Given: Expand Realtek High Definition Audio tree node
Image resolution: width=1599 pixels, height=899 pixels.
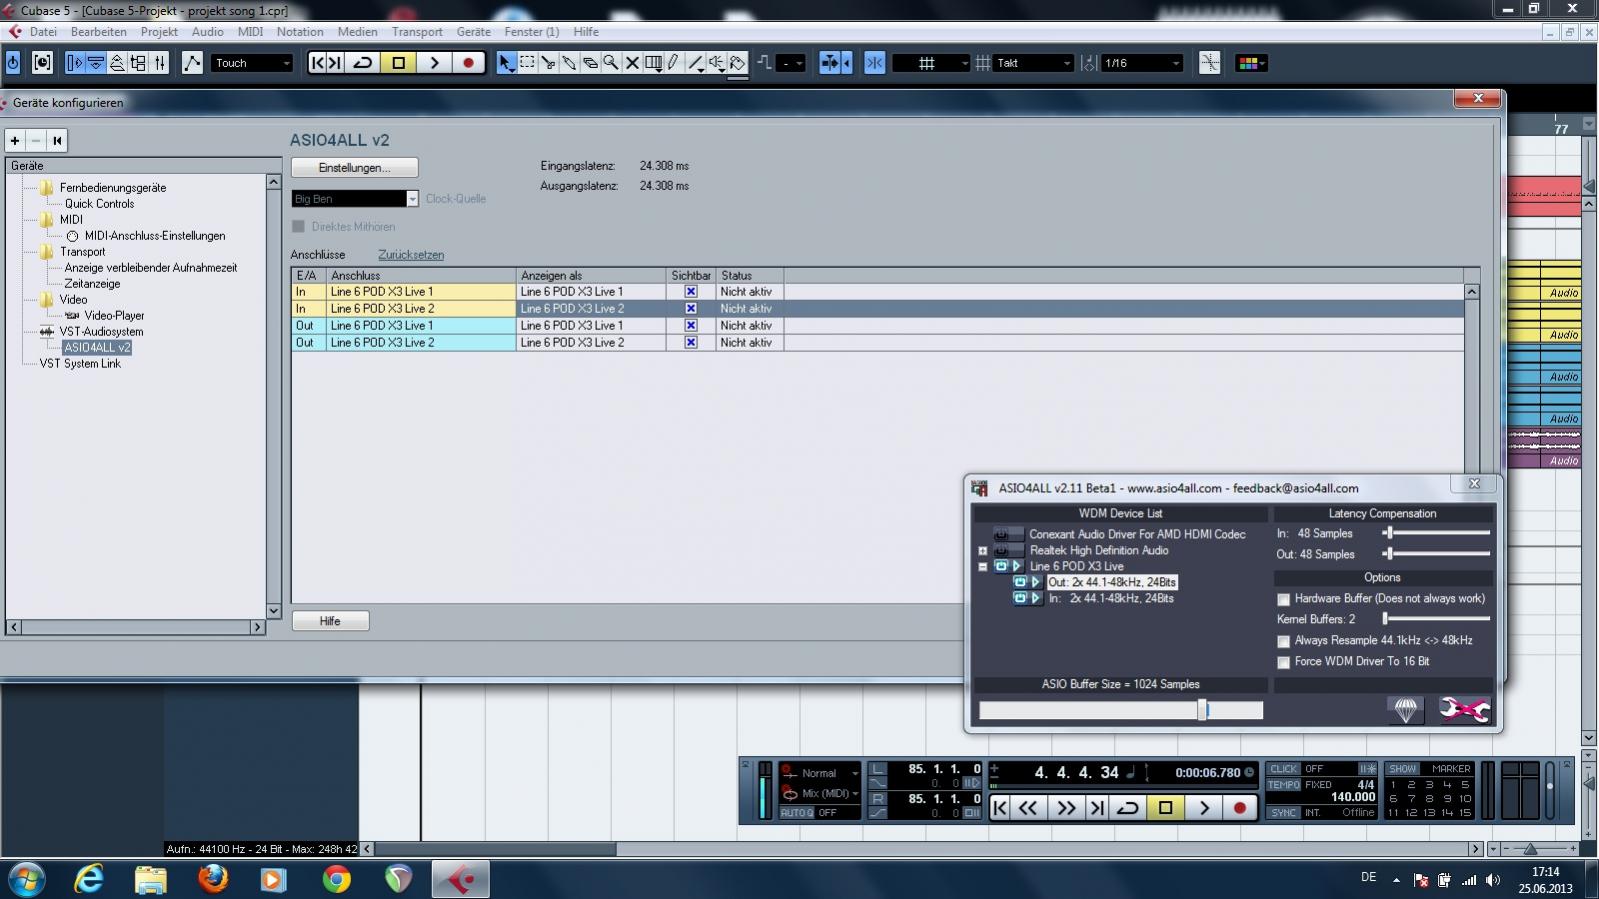Looking at the screenshot, I should click(982, 551).
